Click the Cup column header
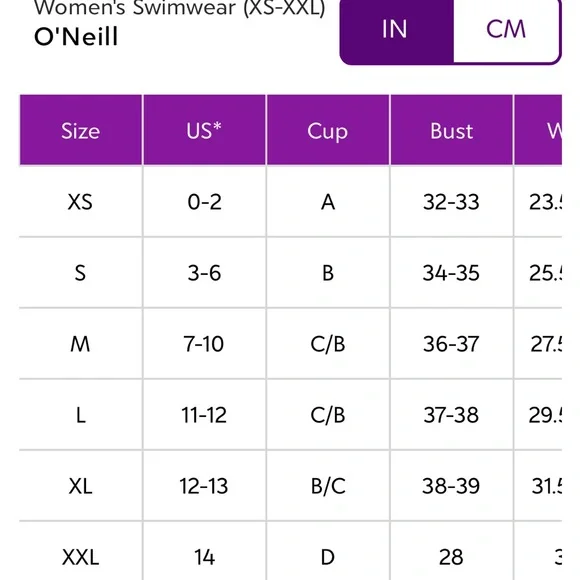Image resolution: width=580 pixels, height=580 pixels. click(x=328, y=130)
